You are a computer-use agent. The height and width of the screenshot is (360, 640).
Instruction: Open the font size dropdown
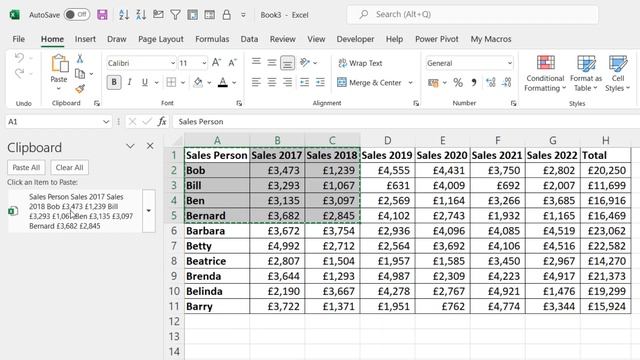[204, 63]
